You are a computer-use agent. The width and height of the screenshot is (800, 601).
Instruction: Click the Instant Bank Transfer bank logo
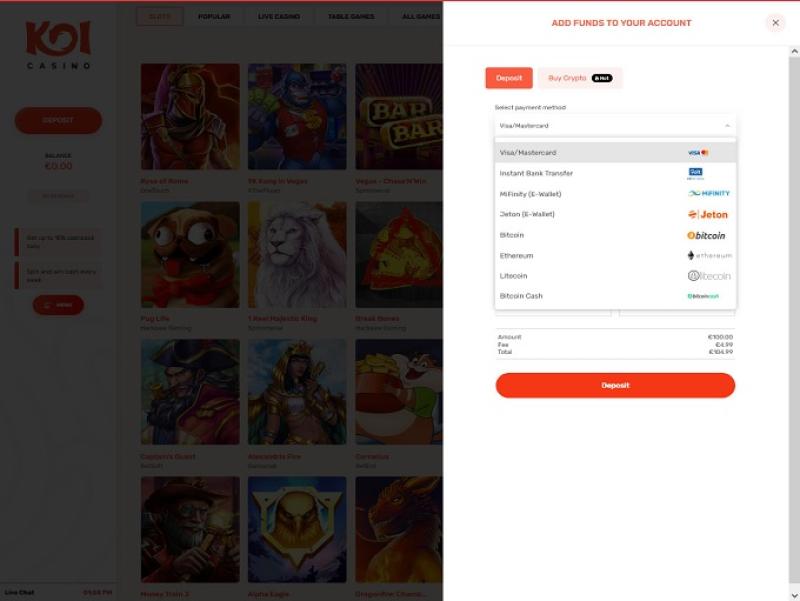[695, 173]
